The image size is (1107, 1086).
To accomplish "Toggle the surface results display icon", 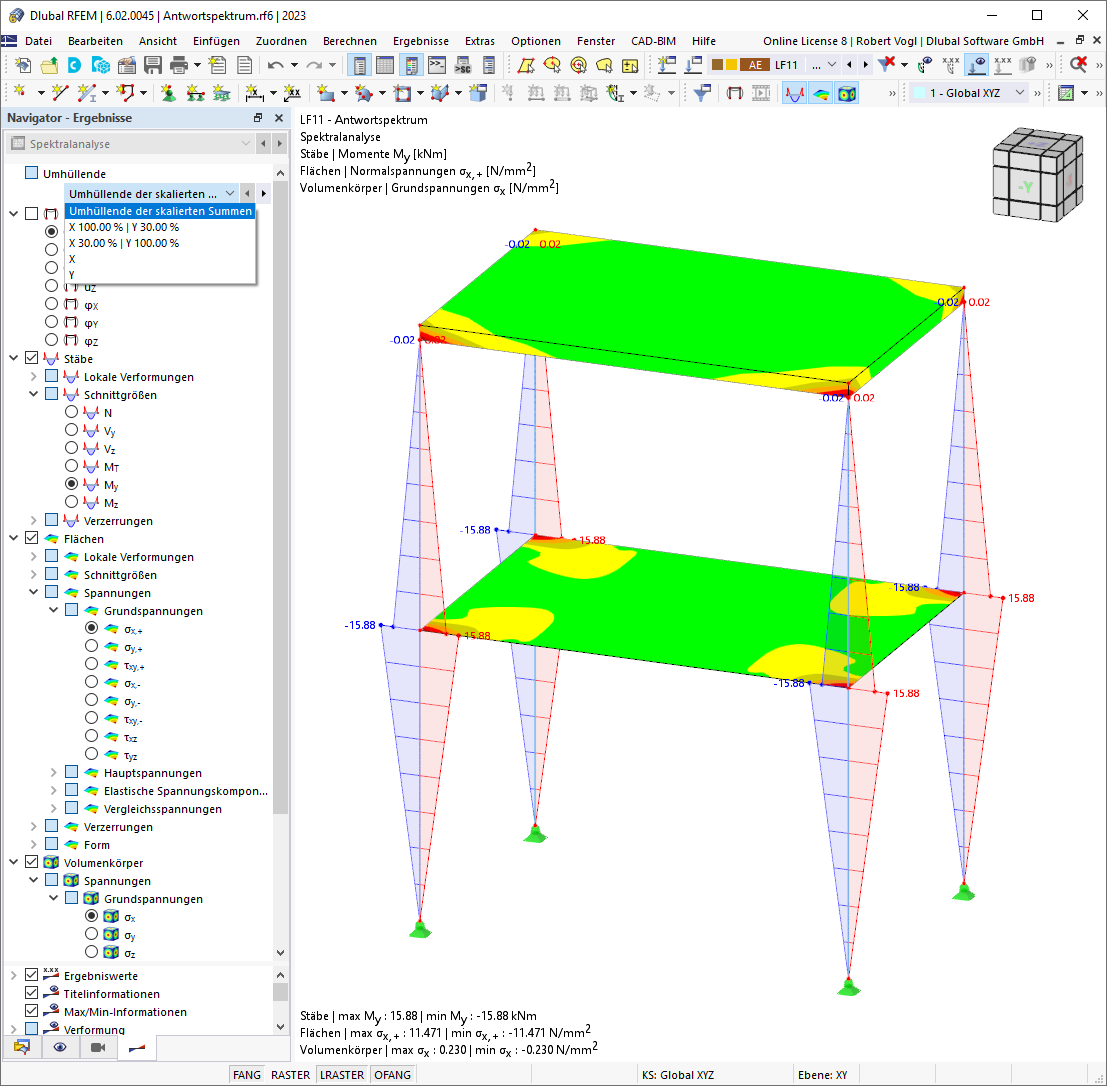I will (820, 93).
